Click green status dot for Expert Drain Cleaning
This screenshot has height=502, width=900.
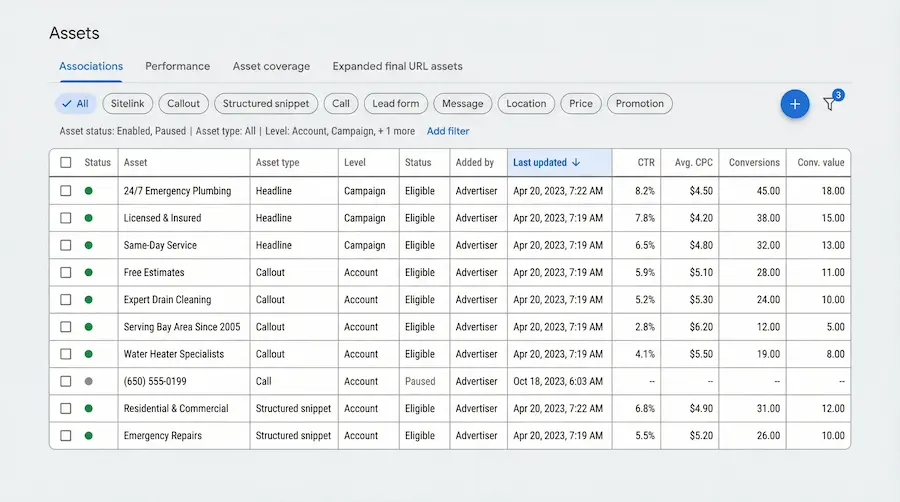(x=88, y=299)
